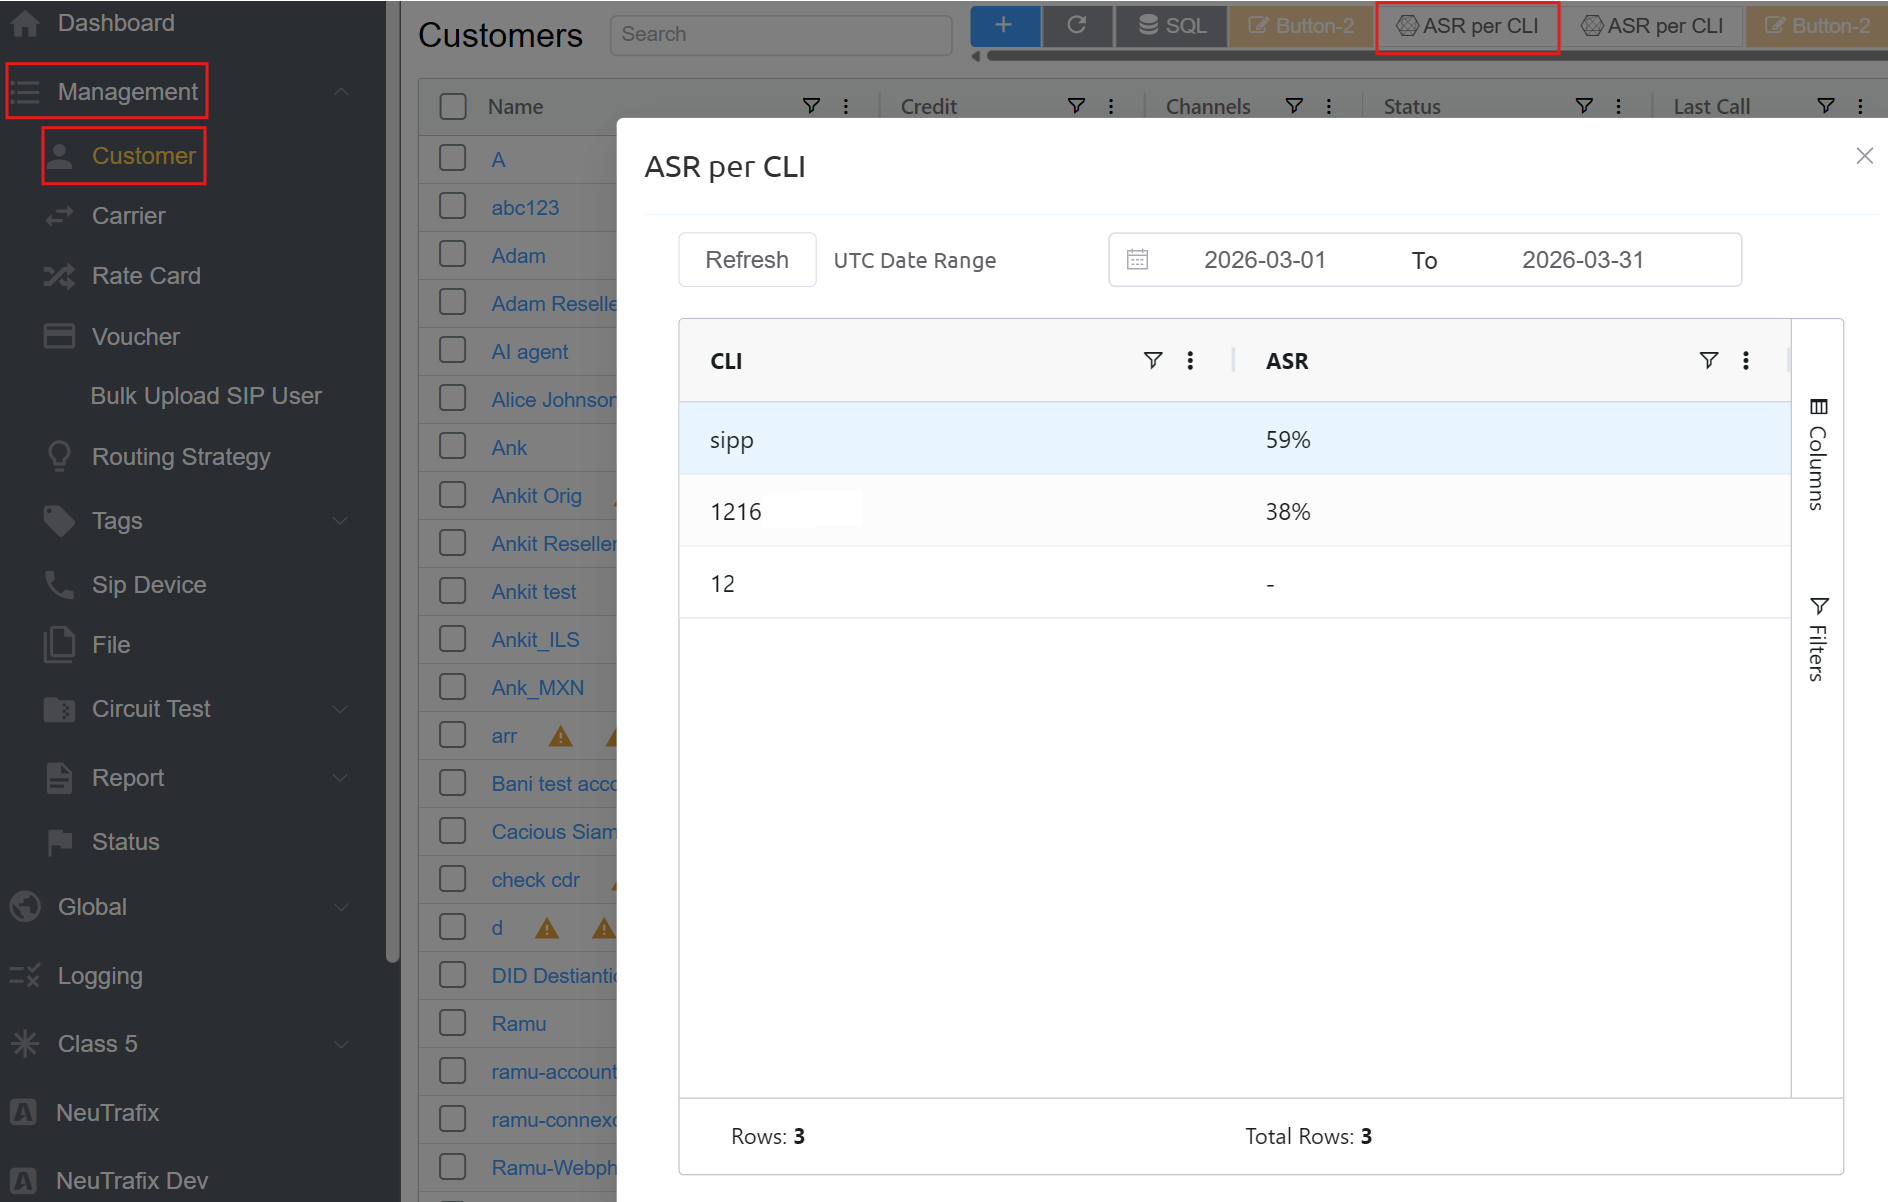Screen dimensions: 1888x1202
Task: Open the SQL database button
Action: [x=1172, y=26]
